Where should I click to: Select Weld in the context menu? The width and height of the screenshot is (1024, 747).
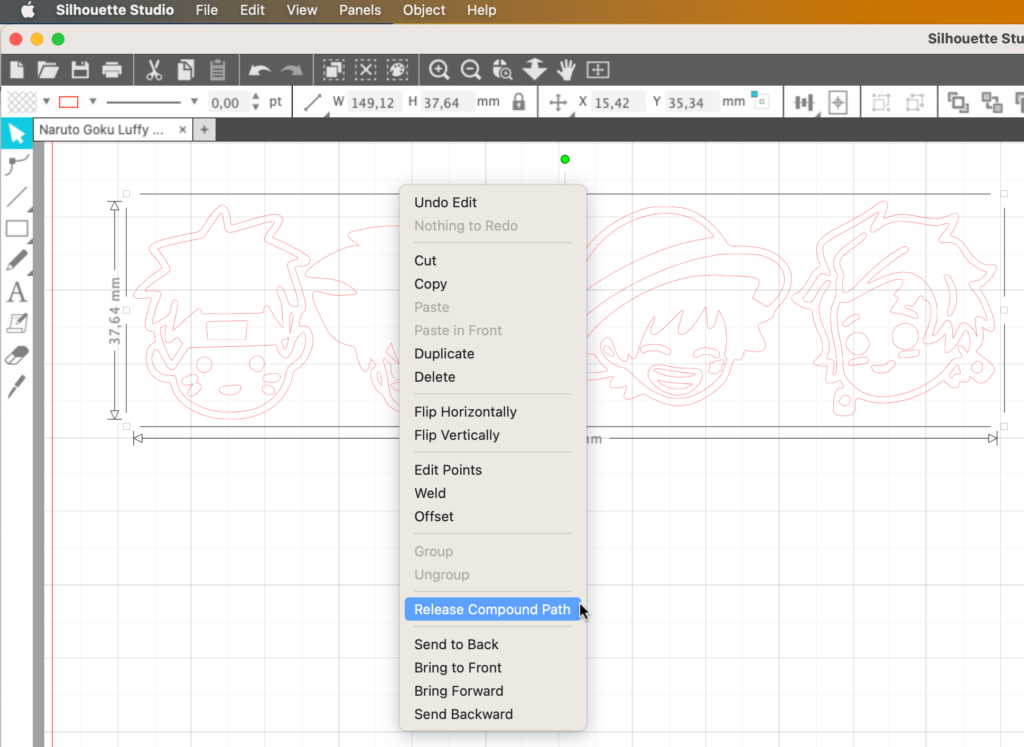coord(430,493)
